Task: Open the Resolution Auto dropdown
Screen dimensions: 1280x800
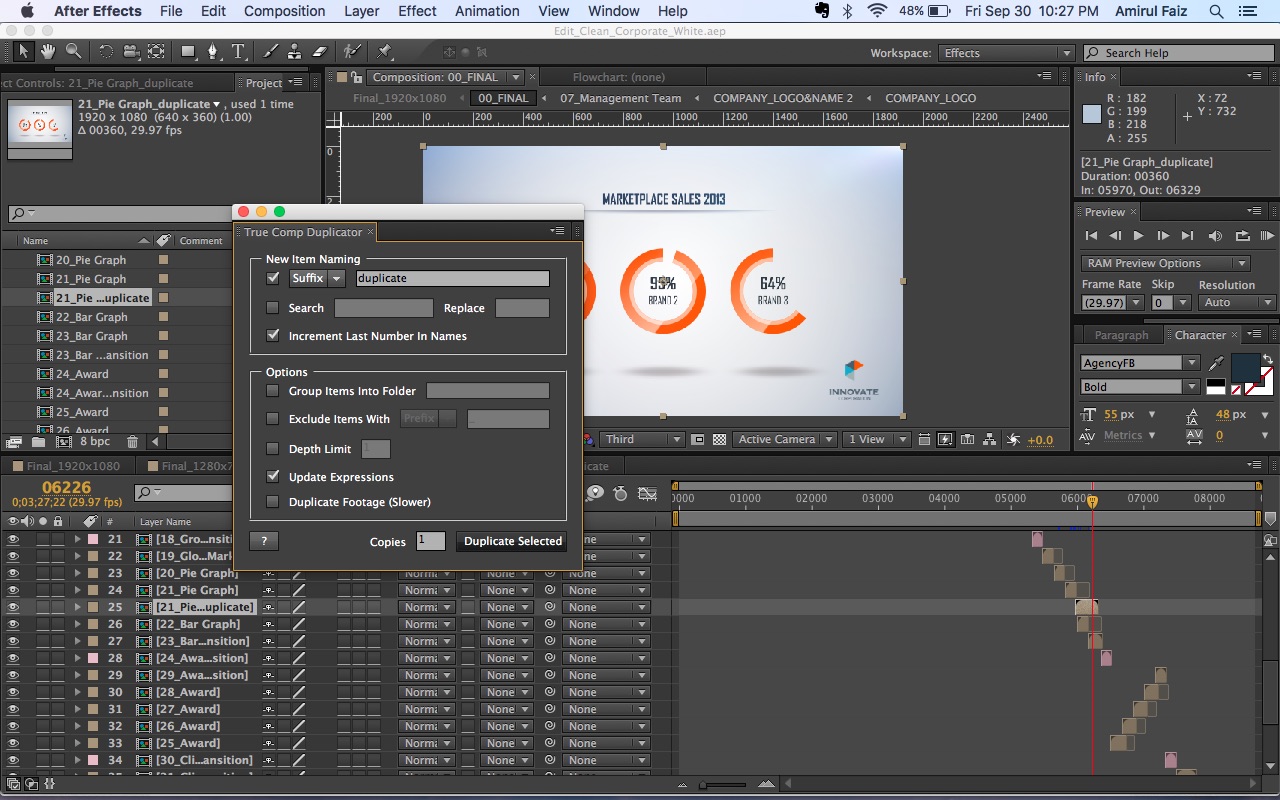Action: (x=1237, y=302)
